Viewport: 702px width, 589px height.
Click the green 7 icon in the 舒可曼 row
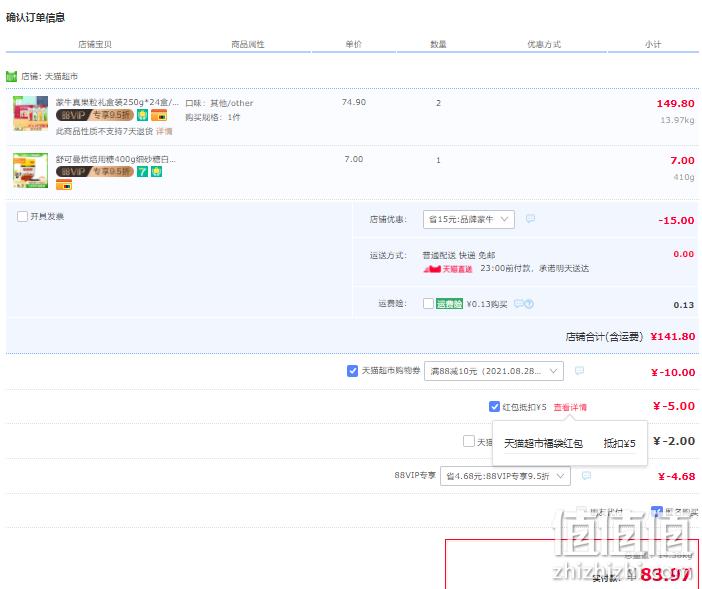[x=142, y=172]
